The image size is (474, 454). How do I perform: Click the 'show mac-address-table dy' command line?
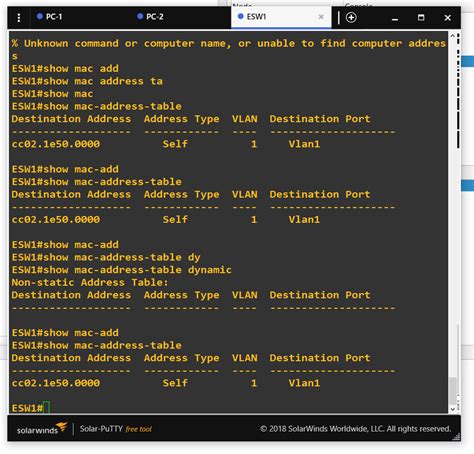(x=106, y=257)
